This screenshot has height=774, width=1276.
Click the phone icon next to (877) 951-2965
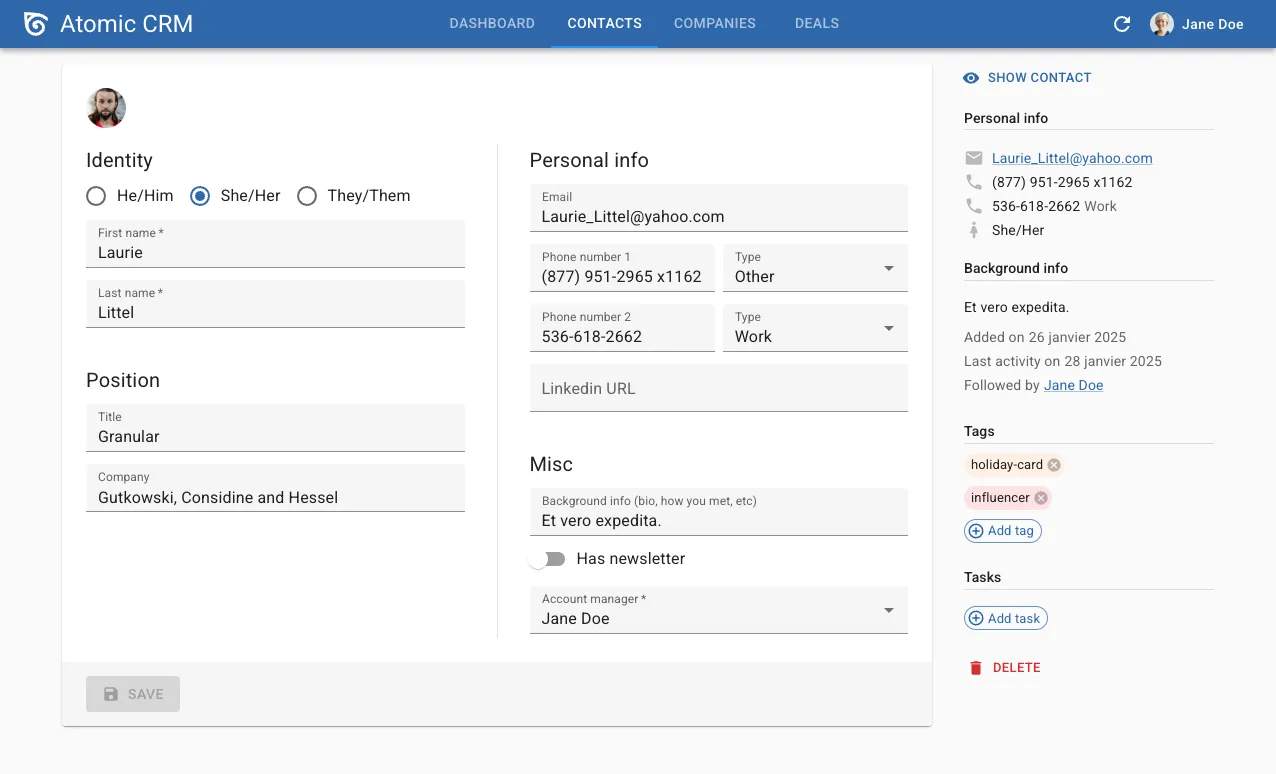coord(972,182)
